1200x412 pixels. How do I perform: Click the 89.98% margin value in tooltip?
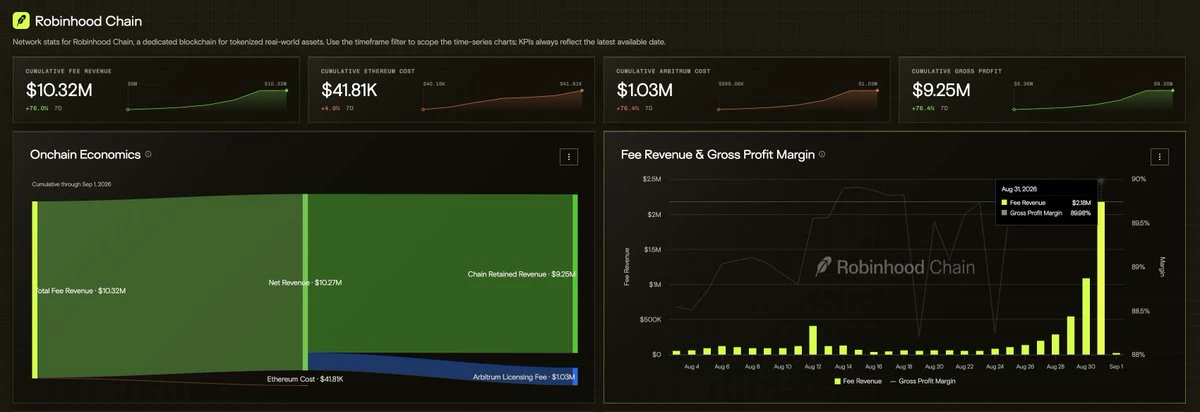tap(1079, 214)
